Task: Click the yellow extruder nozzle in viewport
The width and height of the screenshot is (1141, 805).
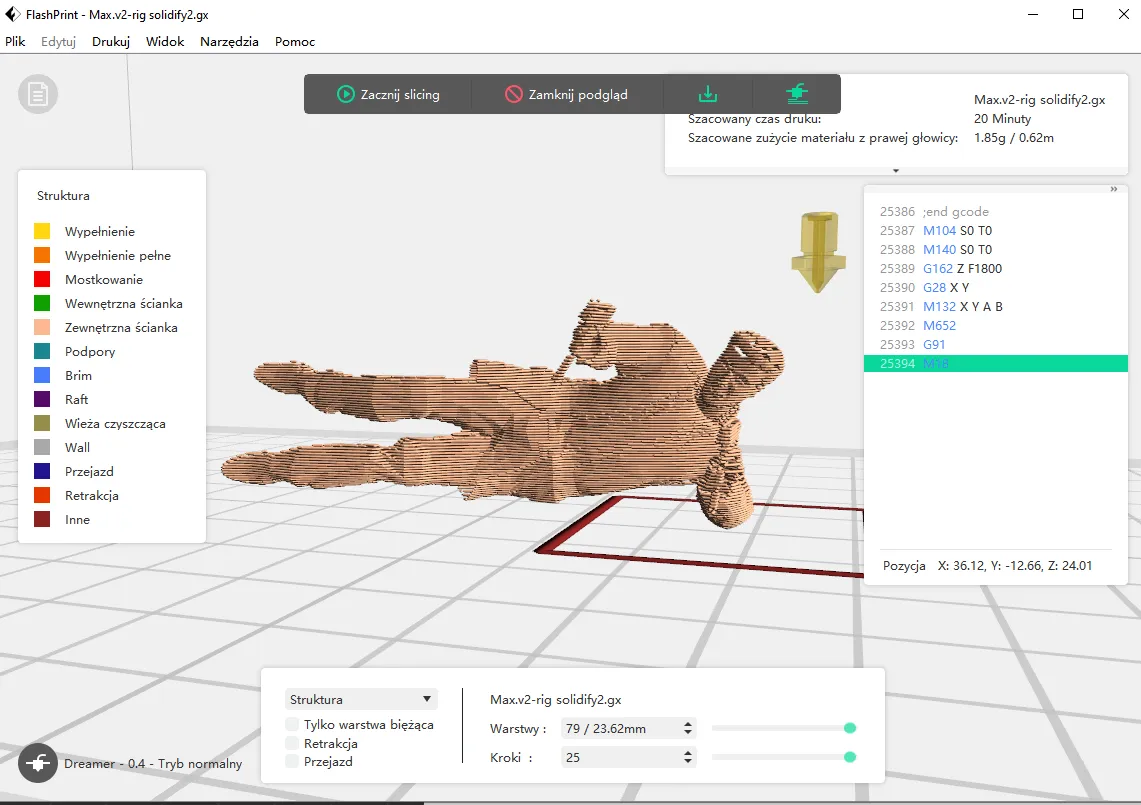Action: 817,252
